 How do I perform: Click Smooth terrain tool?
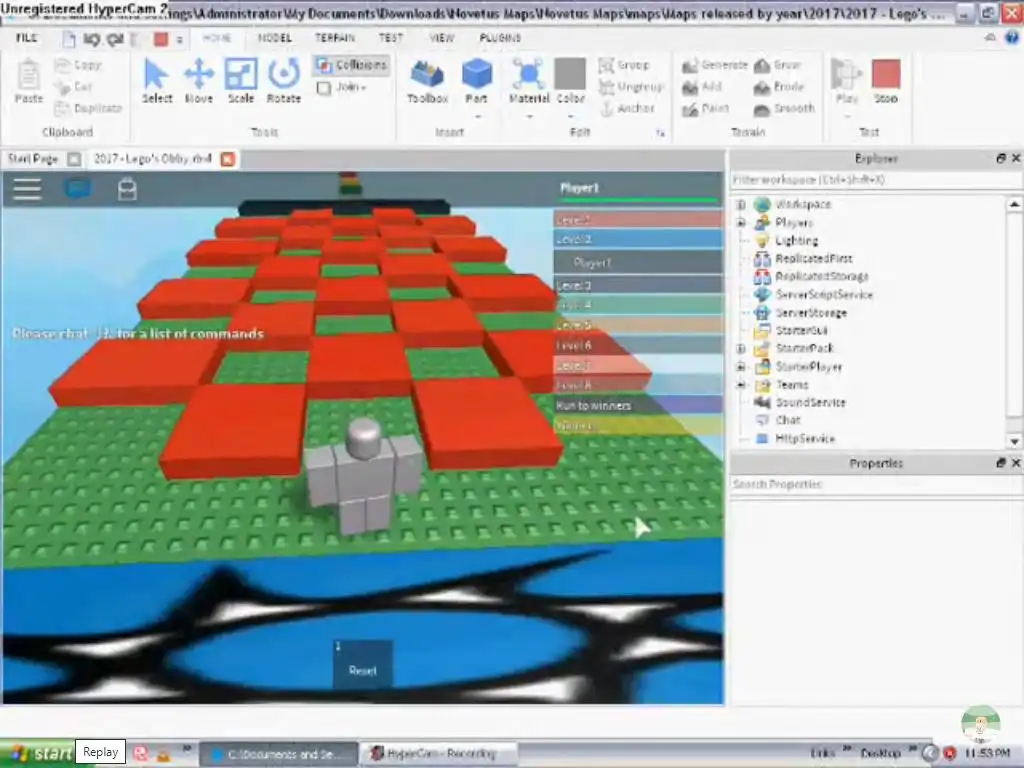coord(784,108)
